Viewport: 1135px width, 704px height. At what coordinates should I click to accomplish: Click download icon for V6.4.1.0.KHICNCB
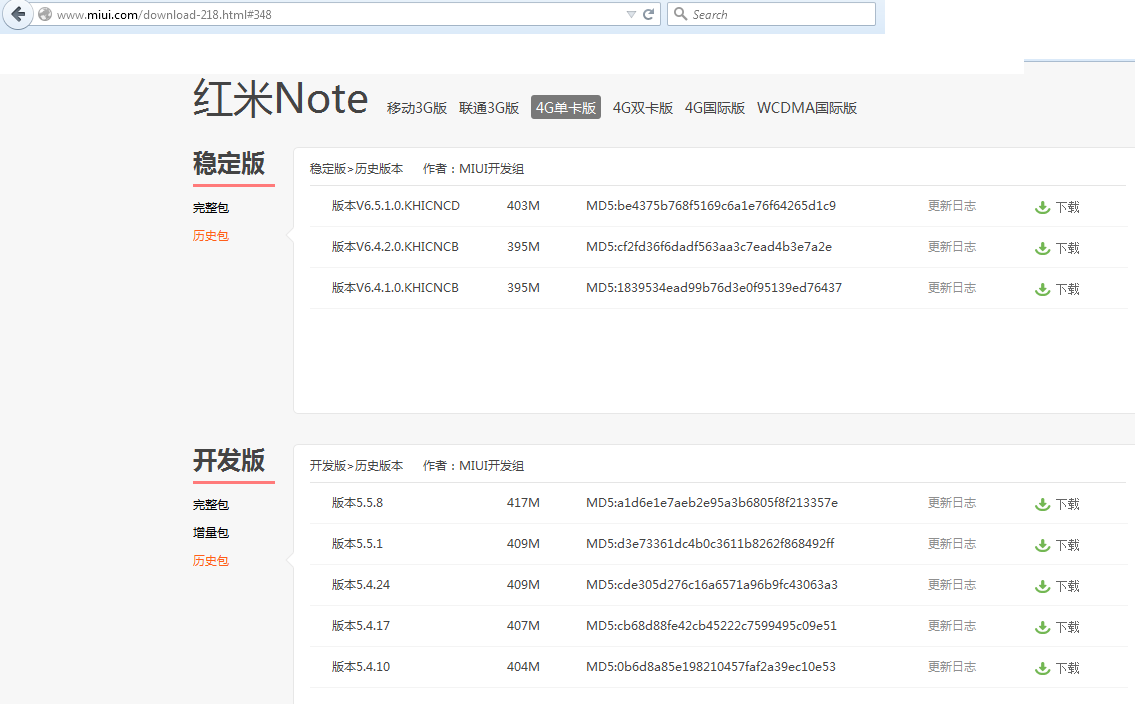(1042, 289)
